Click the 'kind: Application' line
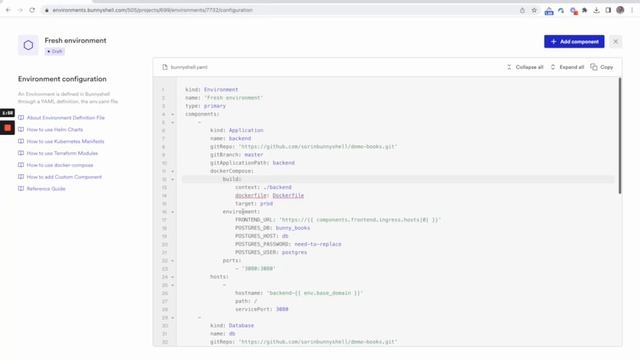This screenshot has height=360, width=640. (x=237, y=130)
